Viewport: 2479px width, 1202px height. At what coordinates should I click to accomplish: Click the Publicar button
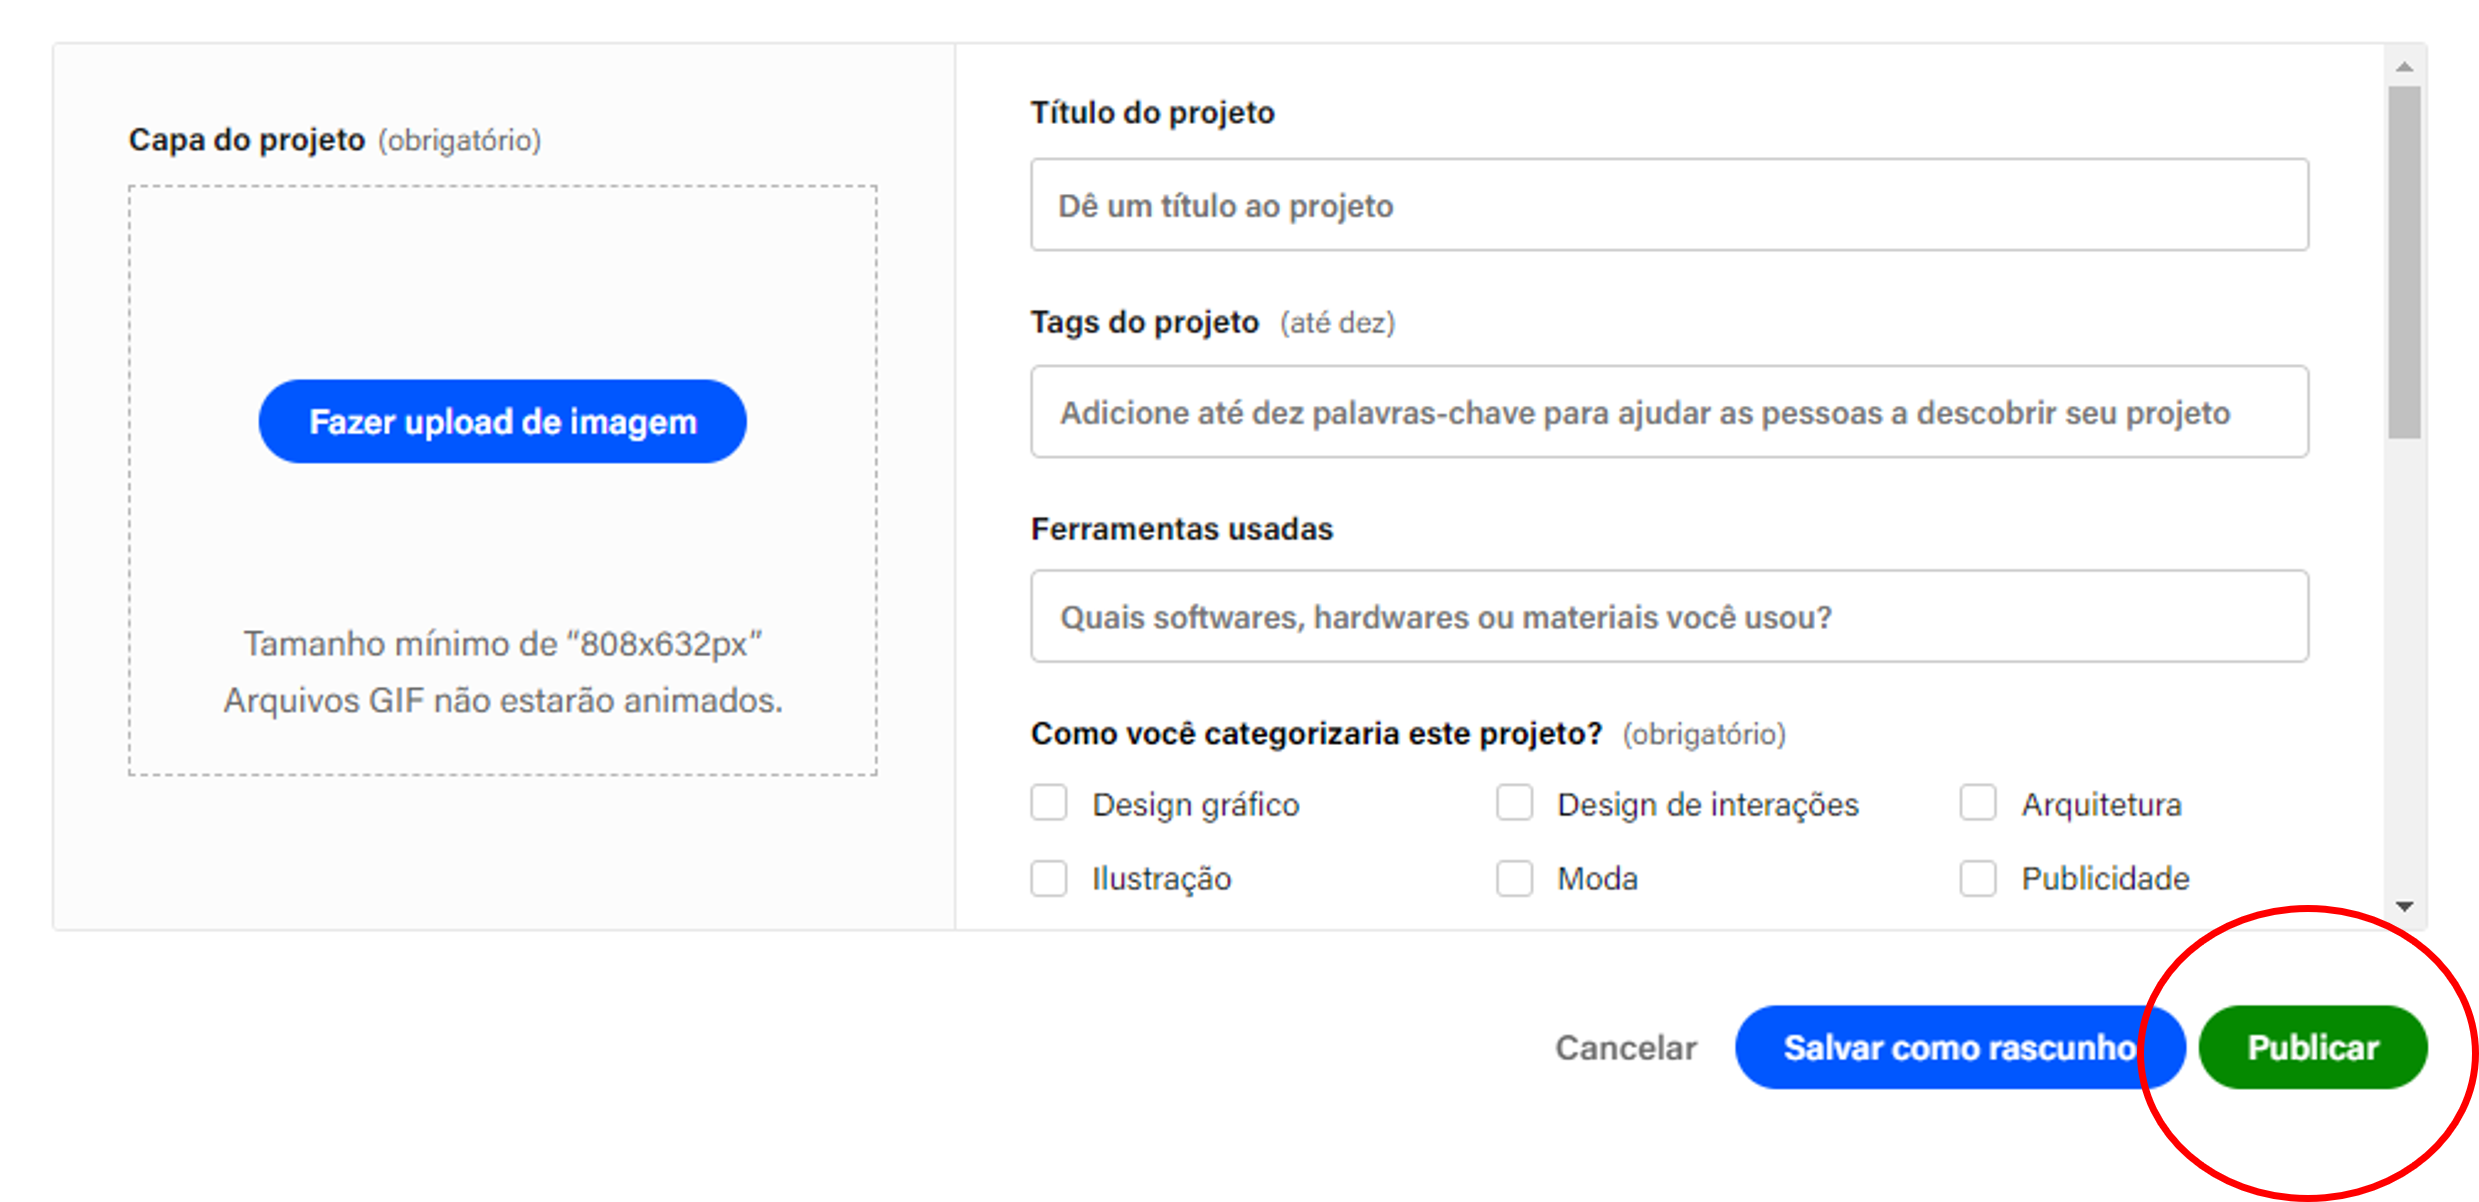(x=2312, y=1047)
